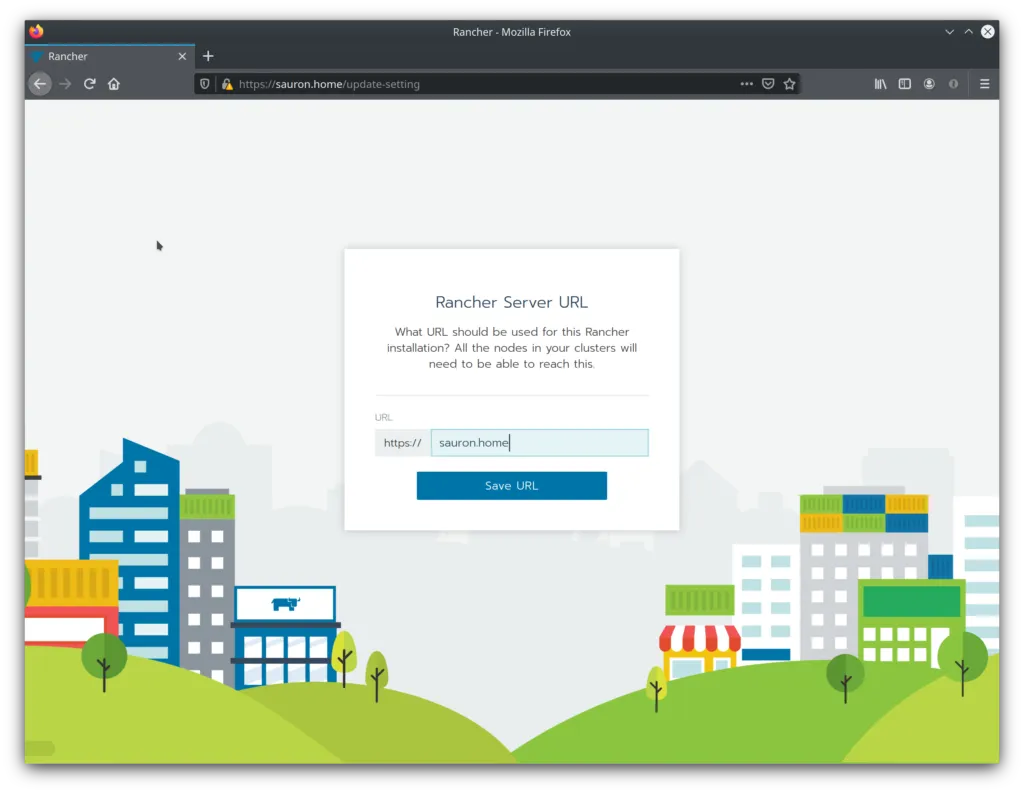Close the Rancher tab
The image size is (1024, 793).
point(182,56)
